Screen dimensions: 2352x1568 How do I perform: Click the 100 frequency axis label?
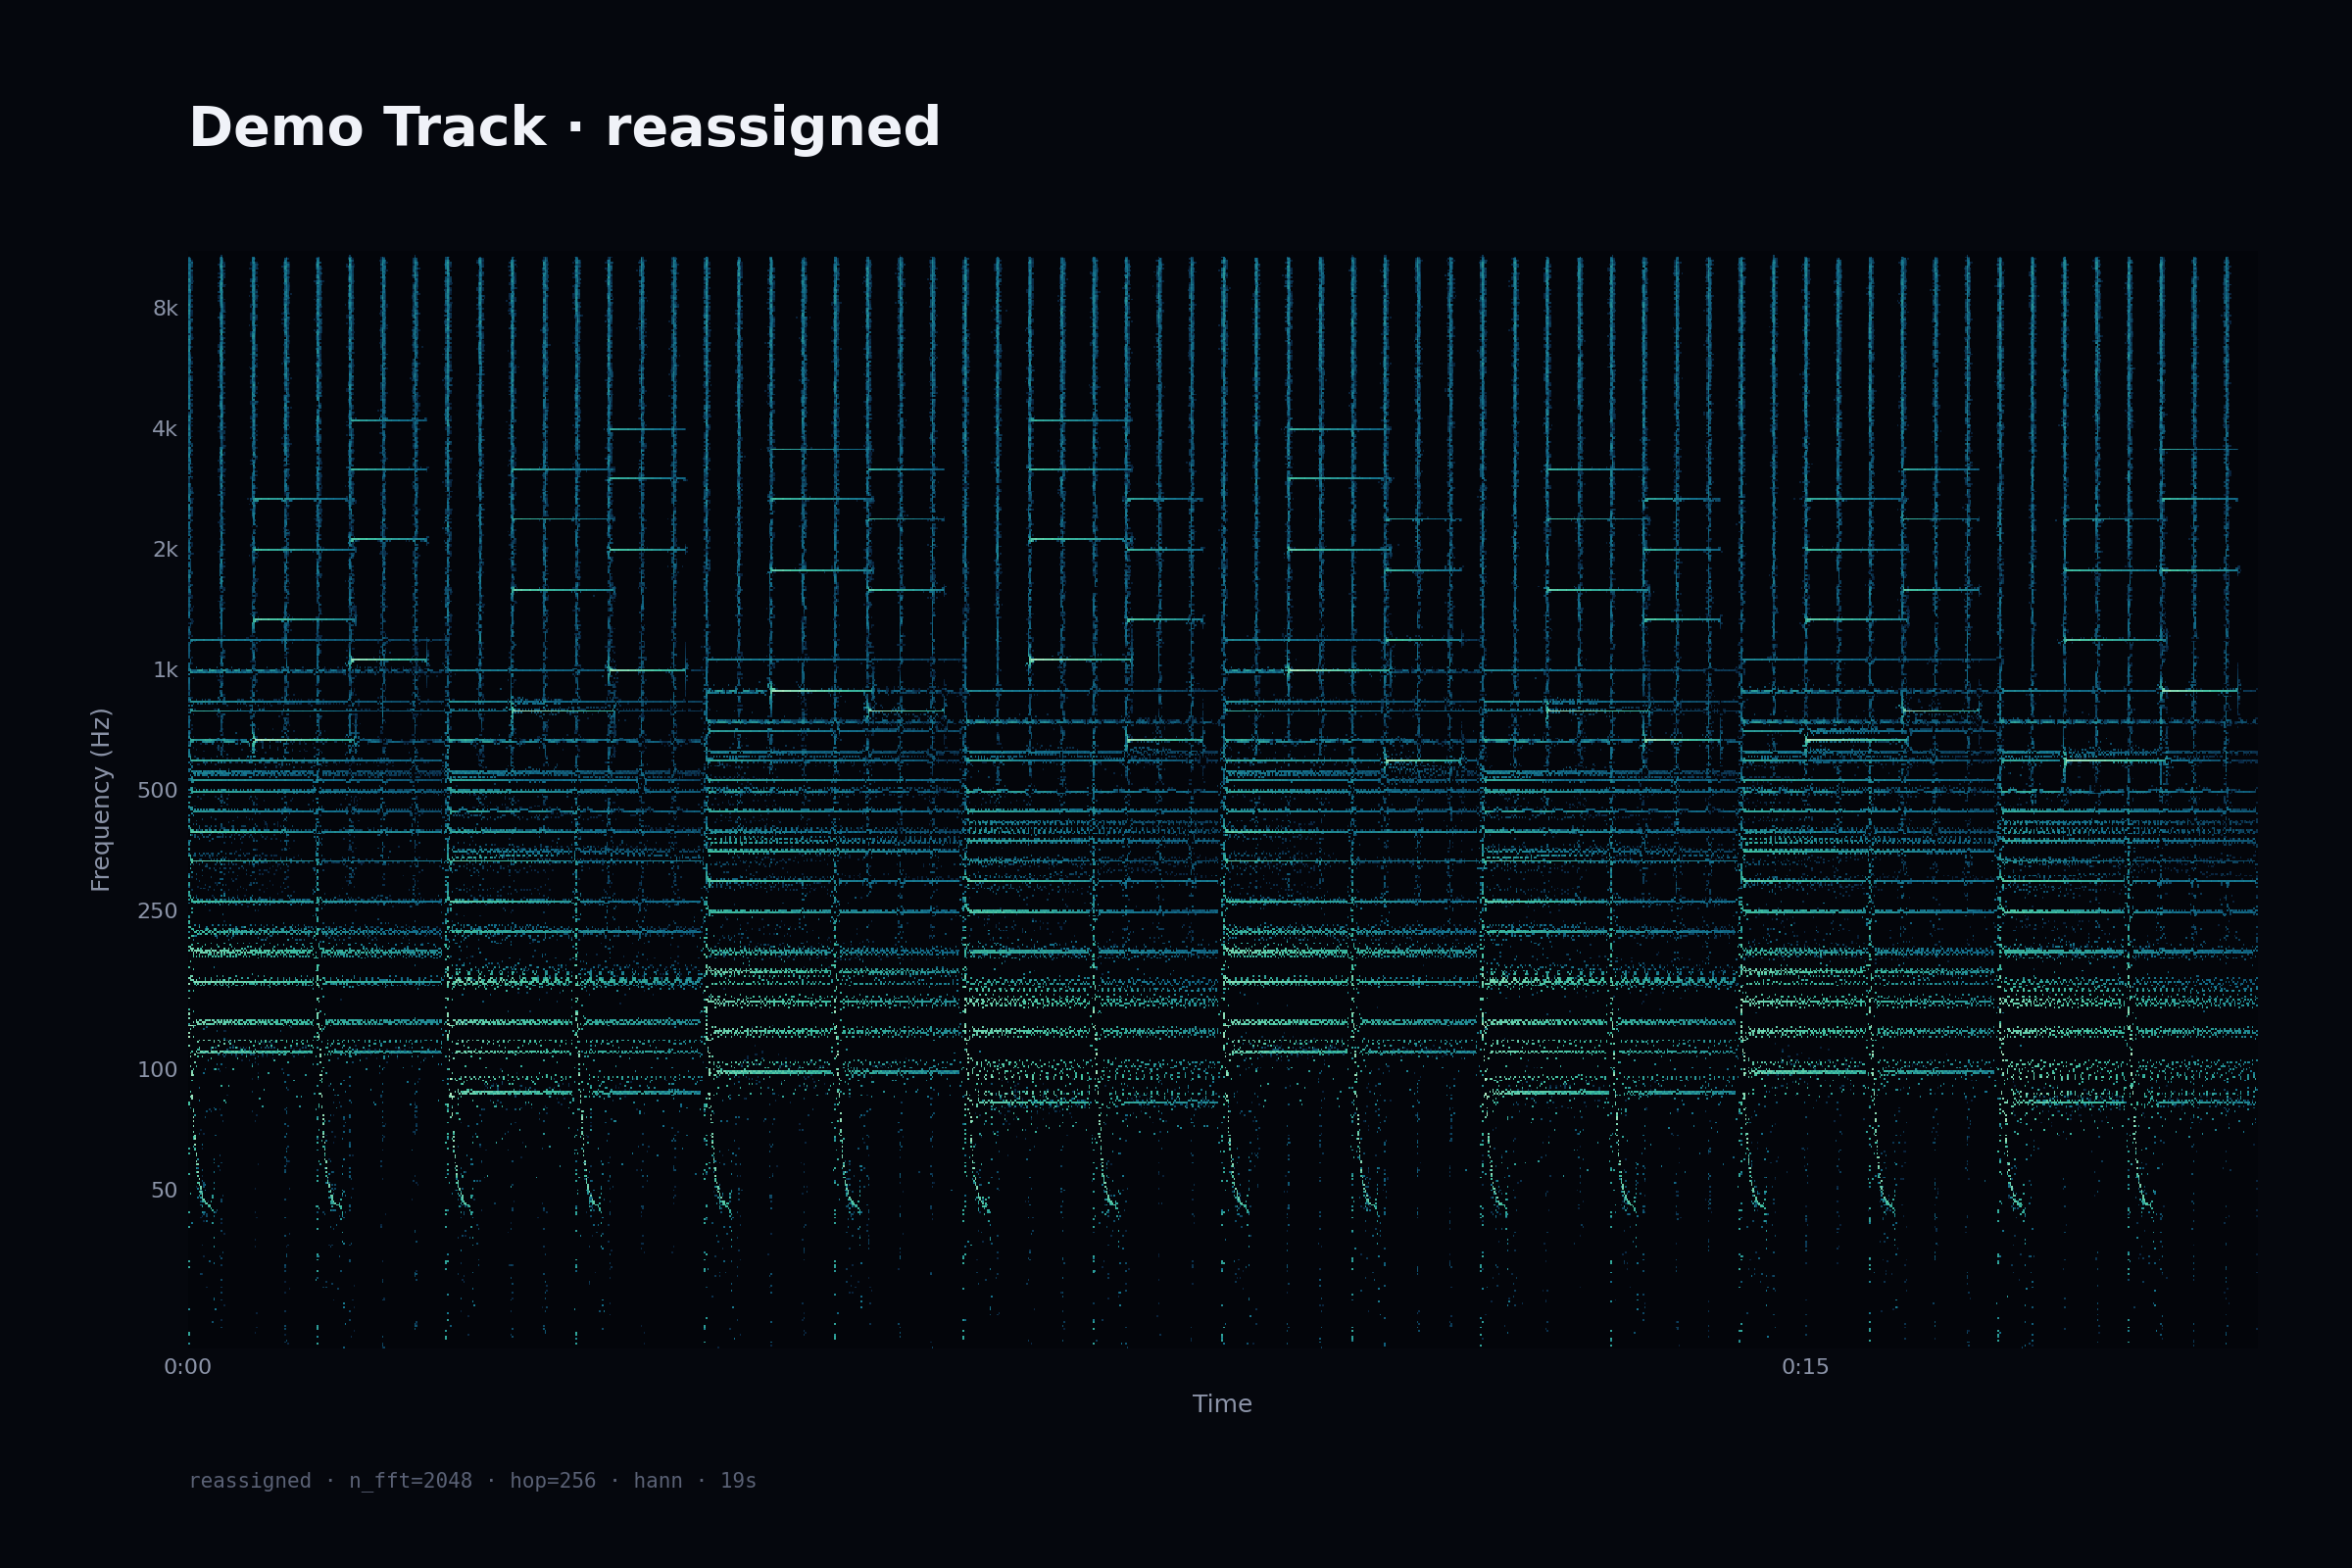click(158, 1070)
